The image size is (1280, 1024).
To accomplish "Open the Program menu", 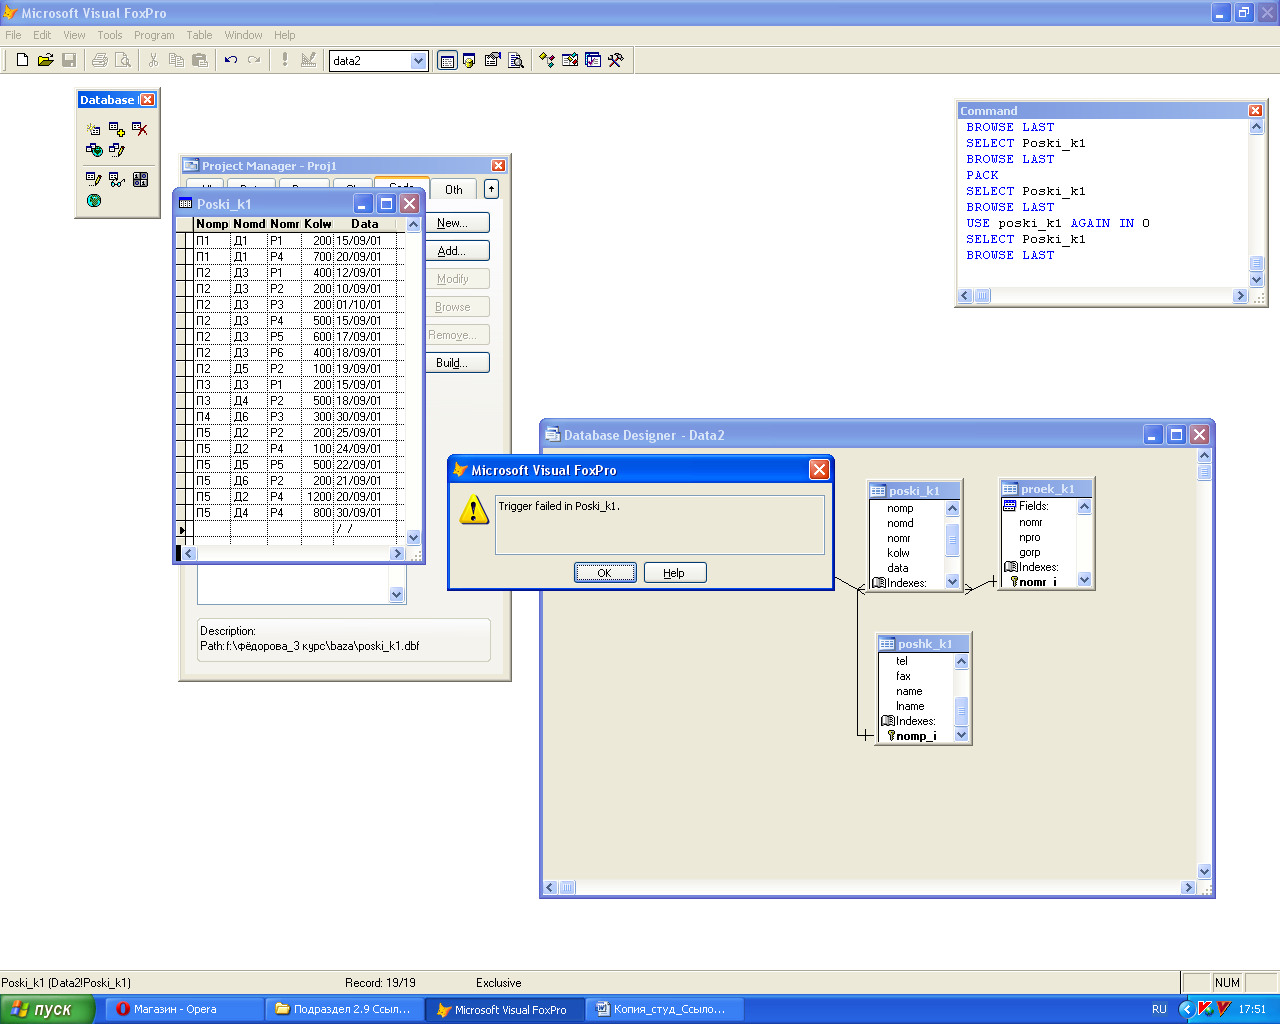I will click(x=154, y=35).
